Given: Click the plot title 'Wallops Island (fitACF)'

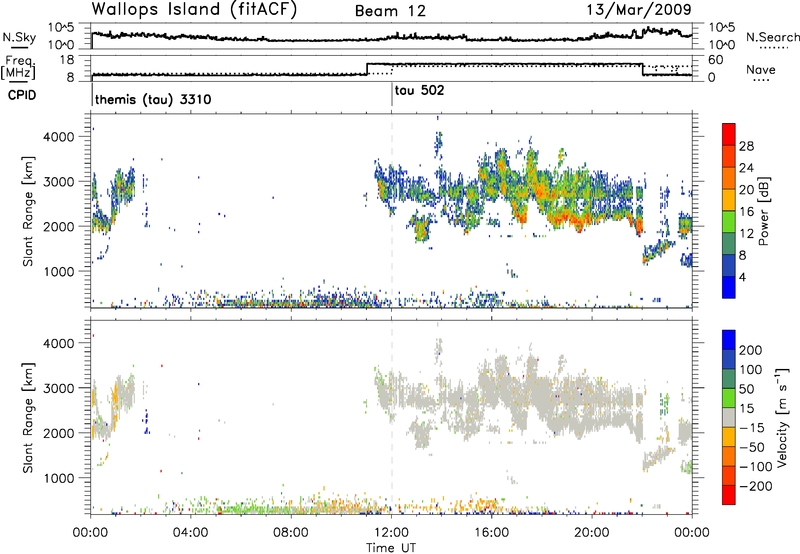Looking at the screenshot, I should coord(194,10).
